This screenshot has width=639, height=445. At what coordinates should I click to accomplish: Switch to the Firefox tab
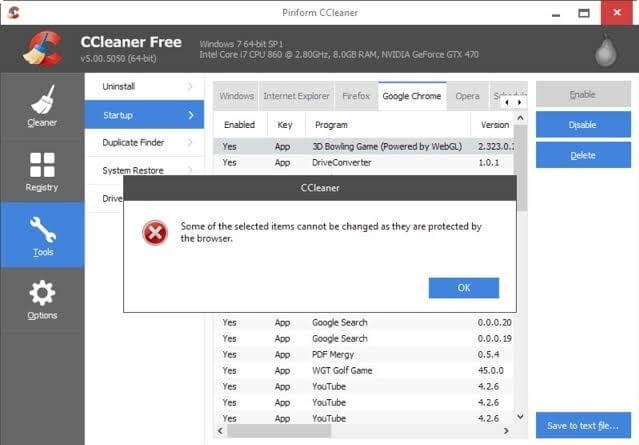(x=356, y=96)
